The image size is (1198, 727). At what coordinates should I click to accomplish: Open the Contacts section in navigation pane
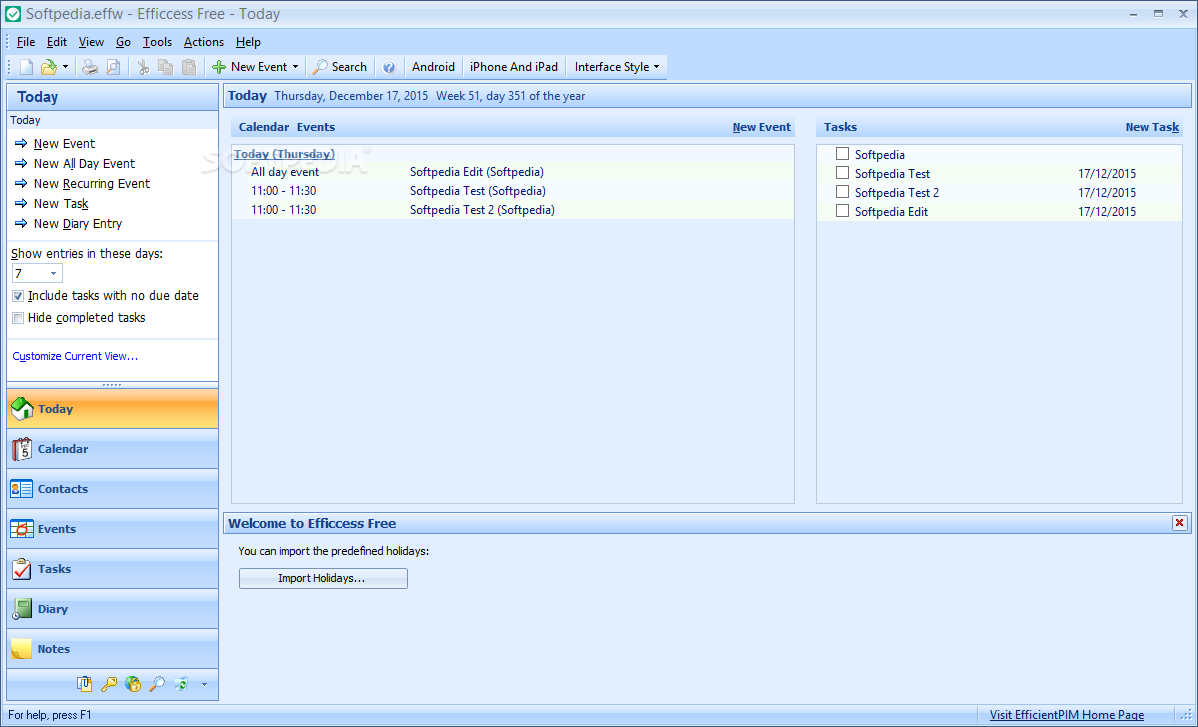[112, 489]
